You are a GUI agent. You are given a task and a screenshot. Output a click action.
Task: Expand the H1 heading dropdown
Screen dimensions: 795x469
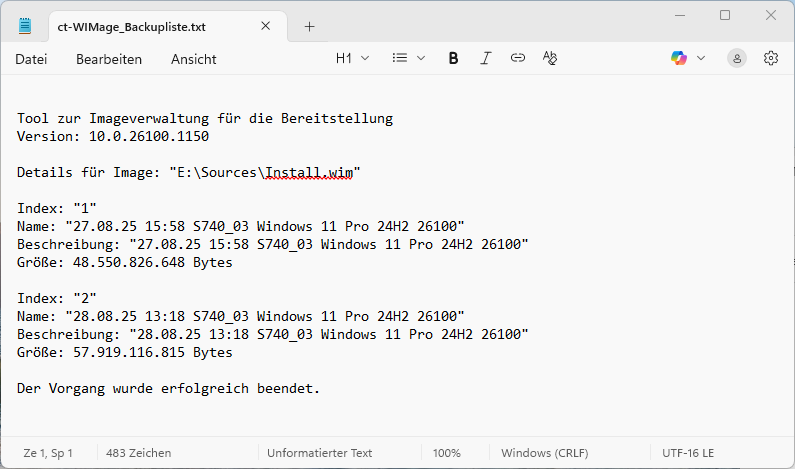[352, 59]
